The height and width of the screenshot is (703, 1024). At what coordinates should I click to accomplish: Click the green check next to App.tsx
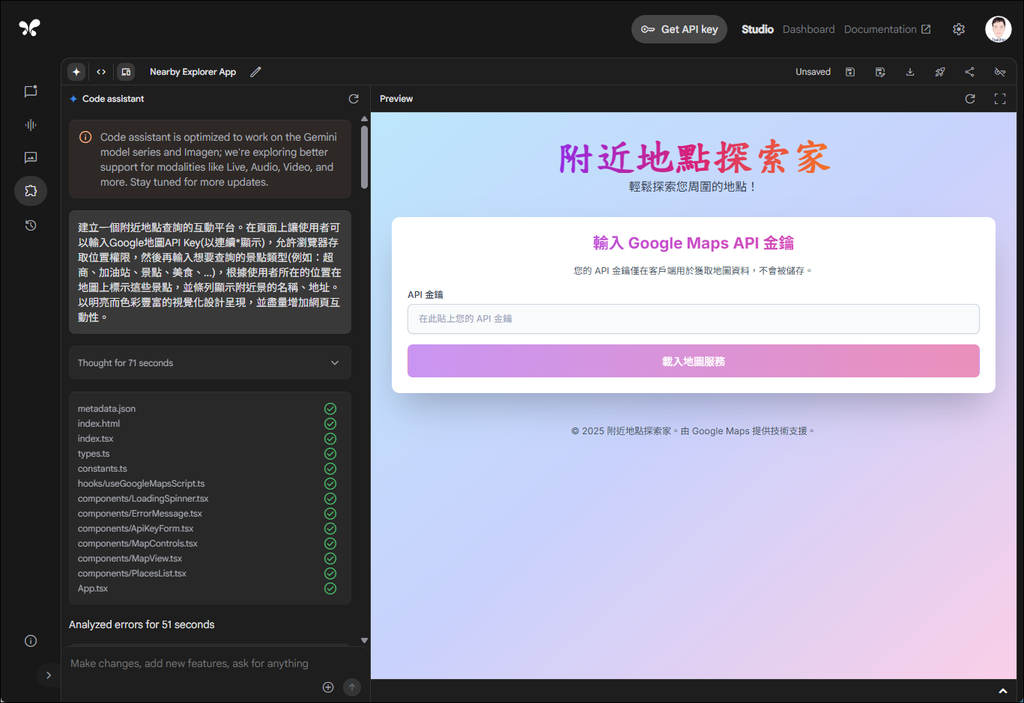coord(330,589)
